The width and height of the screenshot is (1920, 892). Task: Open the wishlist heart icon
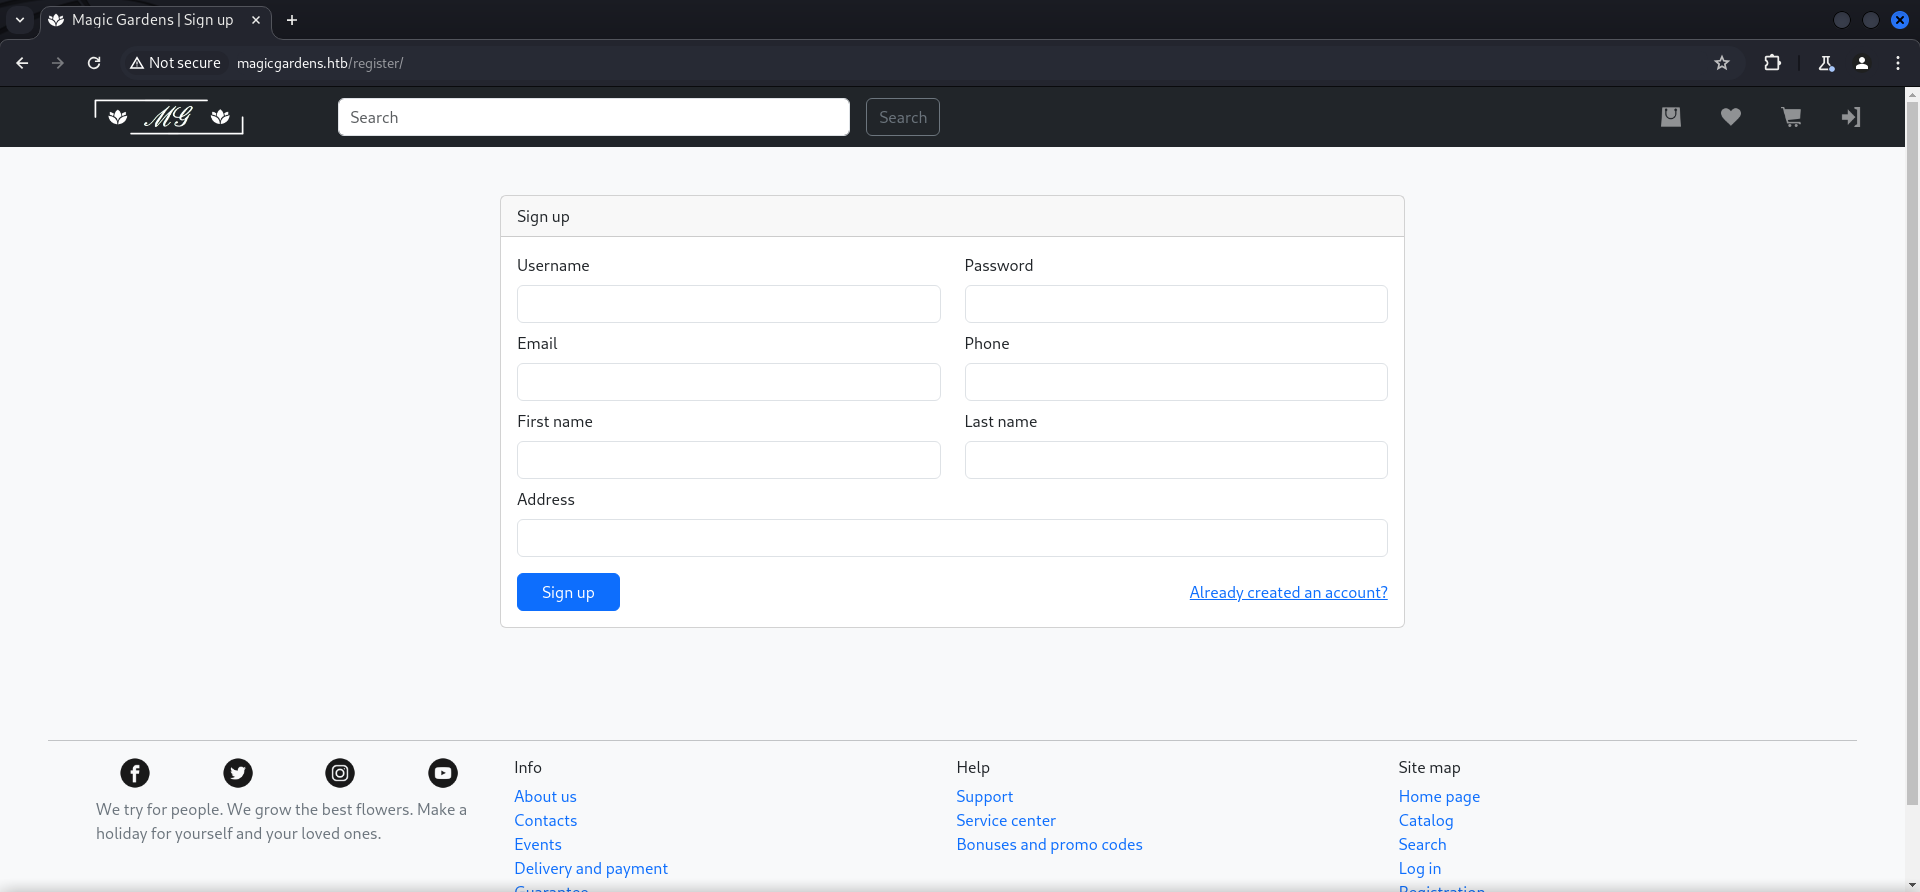pyautogui.click(x=1731, y=117)
